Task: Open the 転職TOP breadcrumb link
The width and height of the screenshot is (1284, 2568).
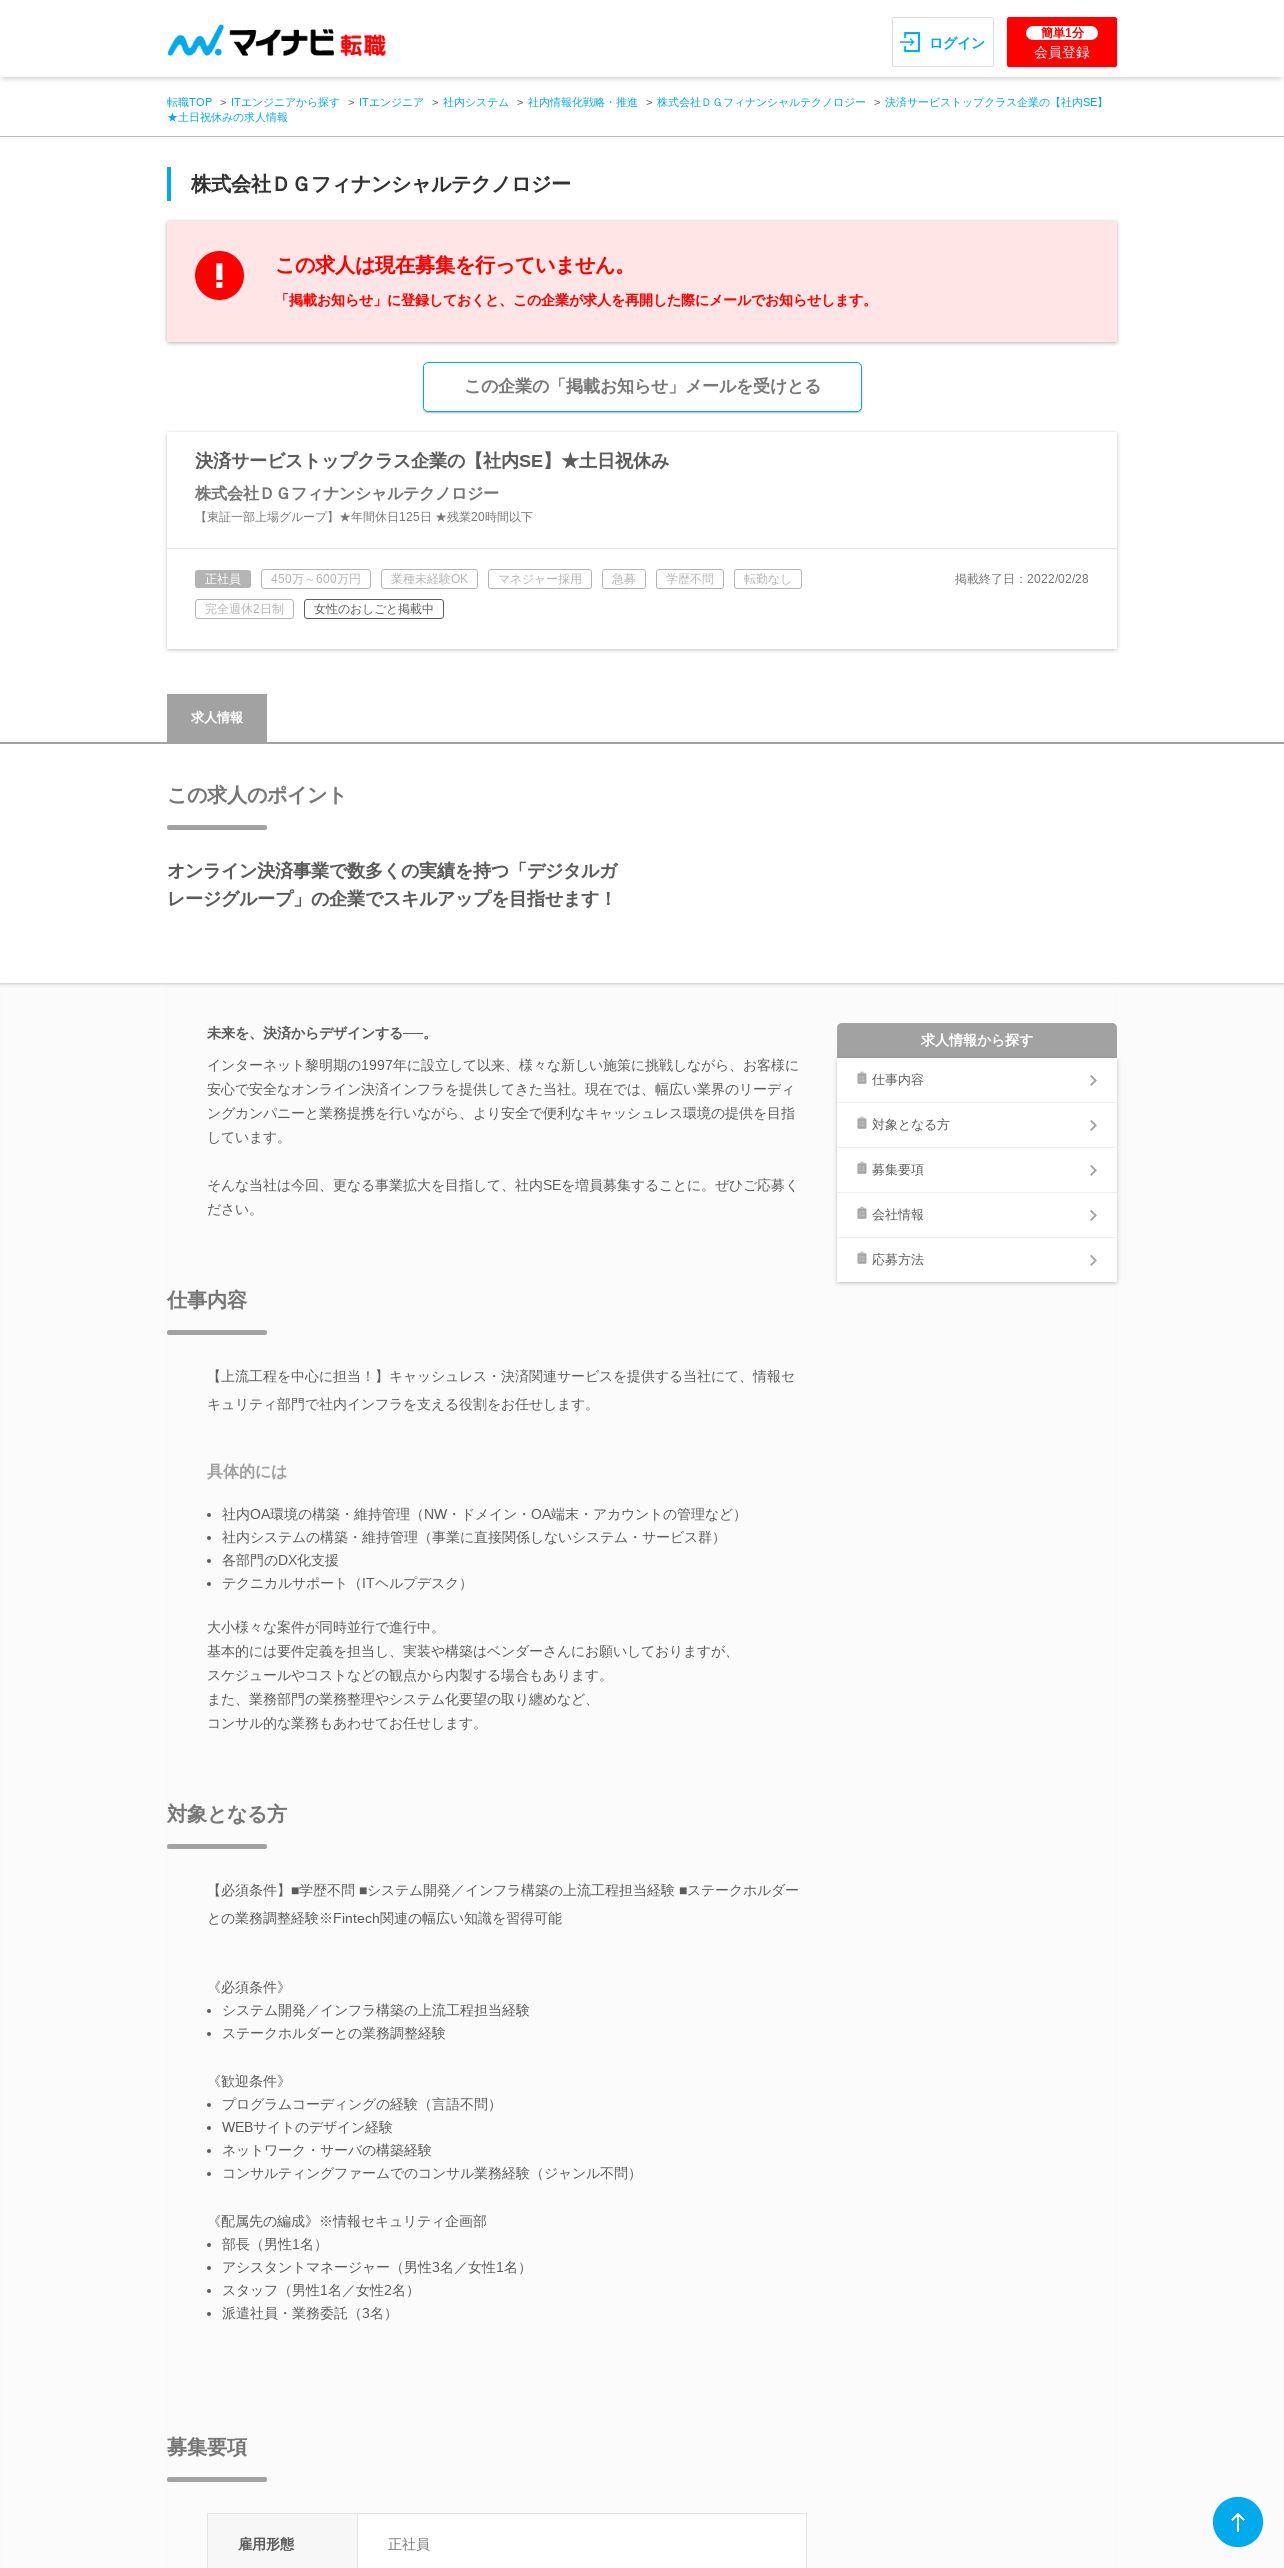Action: pyautogui.click(x=189, y=102)
